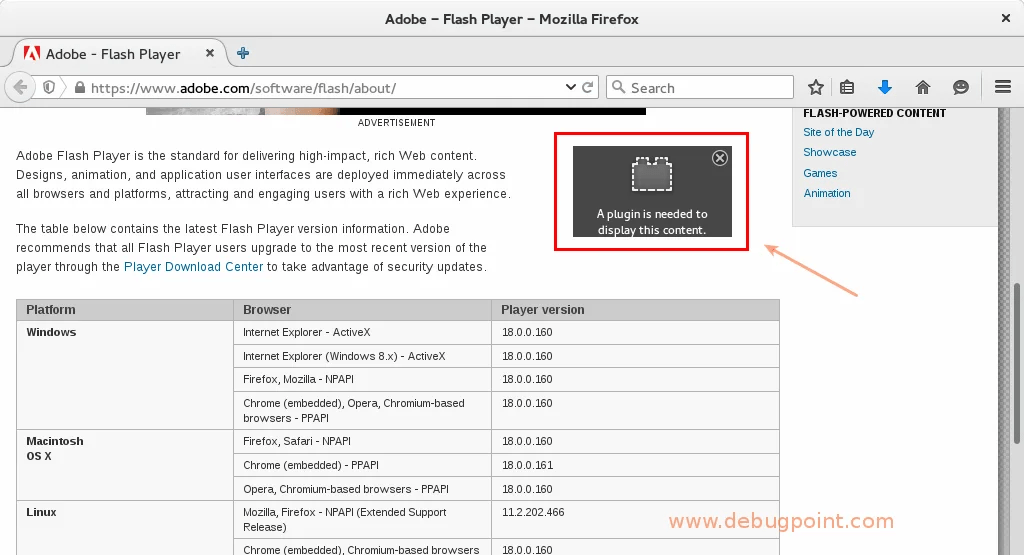
Task: Select the Macintosh OS X platform cell
Action: [x=125, y=465]
